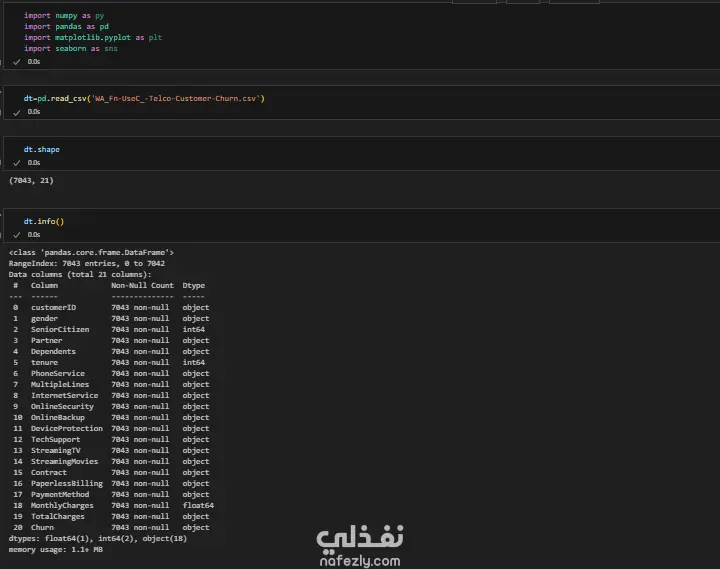The width and height of the screenshot is (720, 569).
Task: Click the 'memory usage: 1.1+ MB' line
Action: [56, 550]
